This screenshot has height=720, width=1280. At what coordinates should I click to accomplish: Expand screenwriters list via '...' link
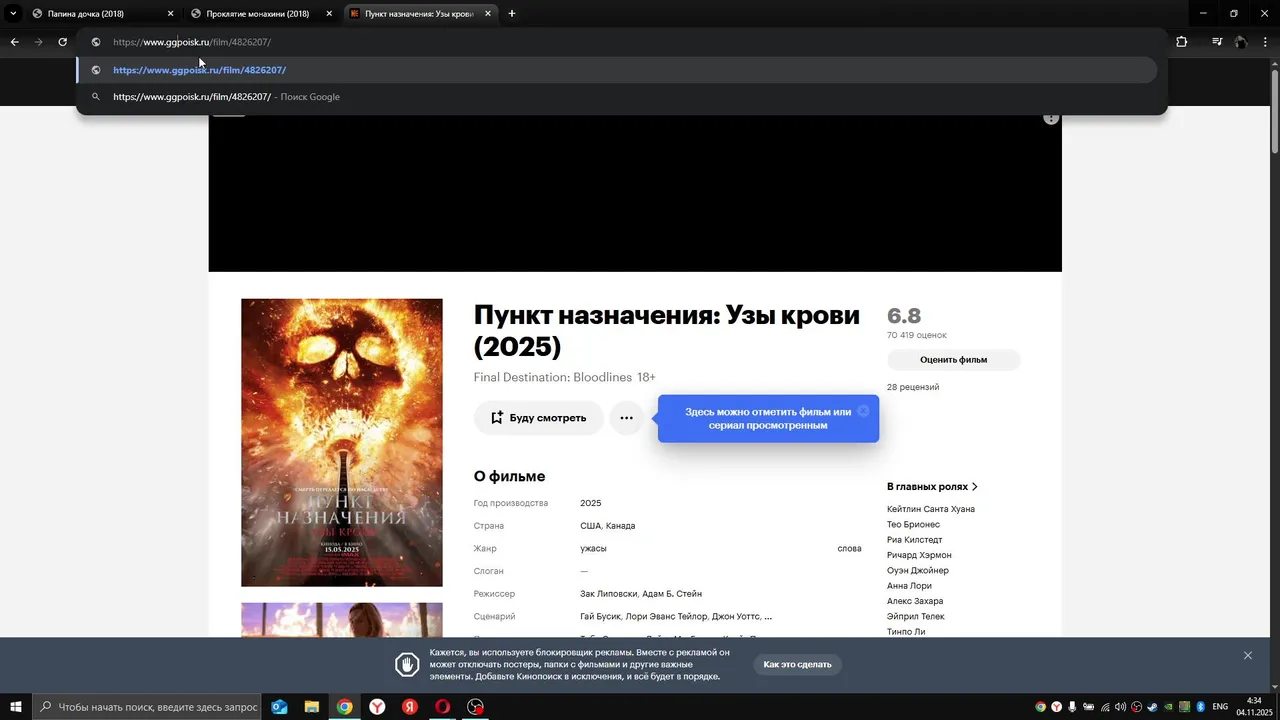(x=768, y=617)
